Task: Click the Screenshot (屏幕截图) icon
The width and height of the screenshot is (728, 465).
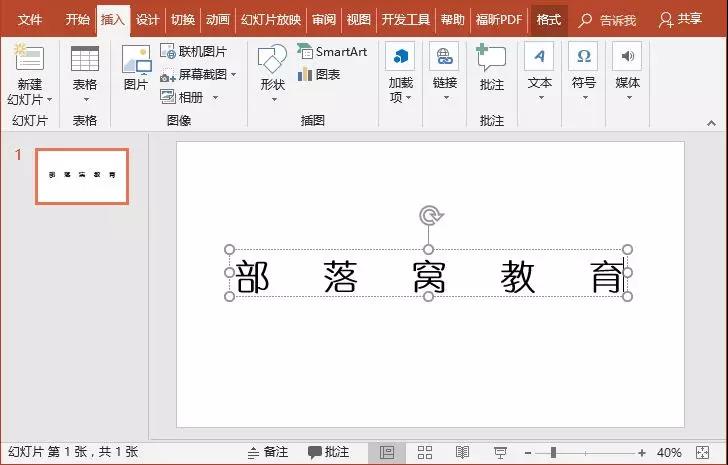Action: 167,75
